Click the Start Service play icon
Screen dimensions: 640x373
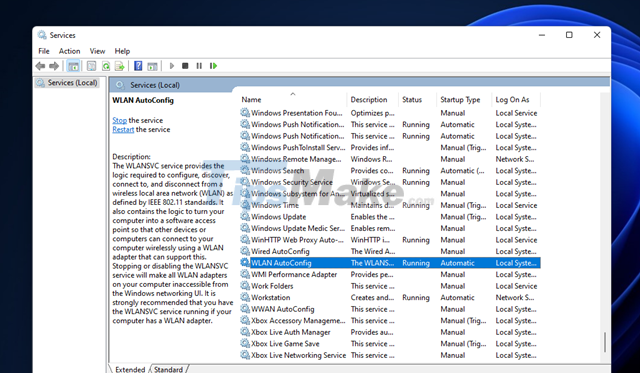pyautogui.click(x=172, y=66)
